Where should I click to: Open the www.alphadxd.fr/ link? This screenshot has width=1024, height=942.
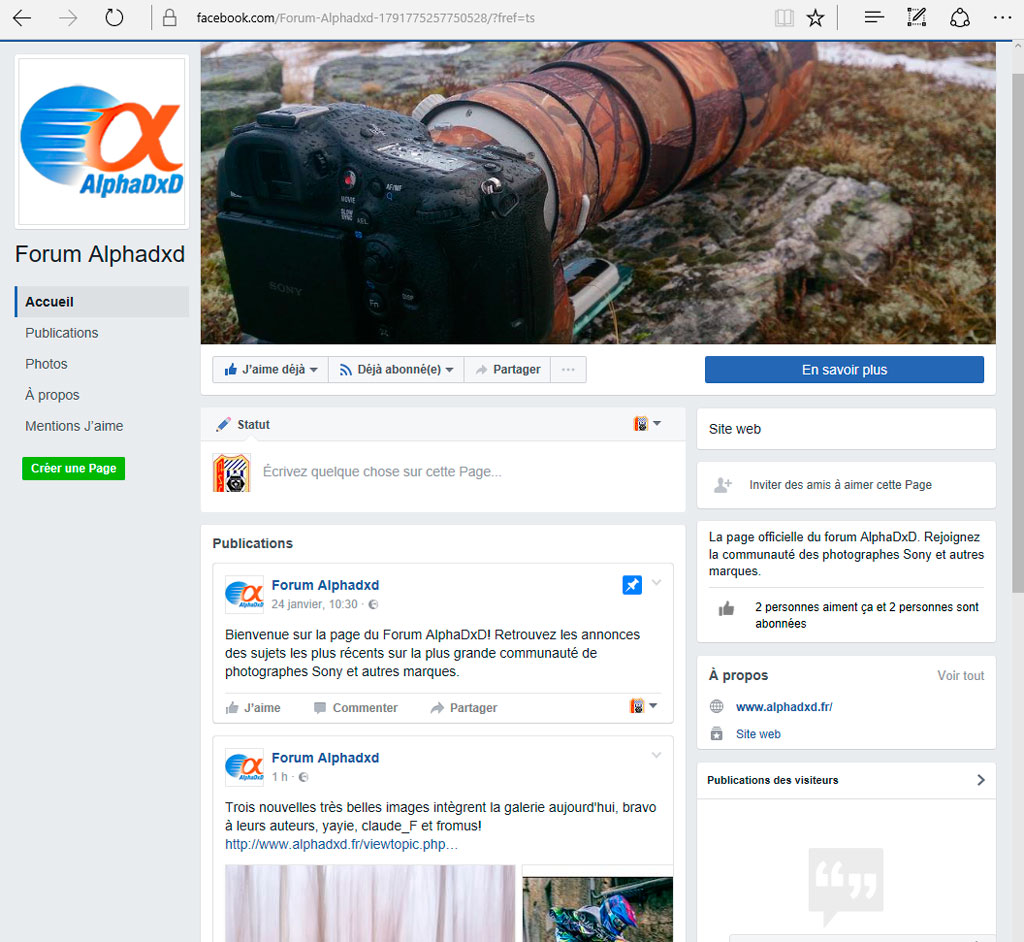click(784, 707)
